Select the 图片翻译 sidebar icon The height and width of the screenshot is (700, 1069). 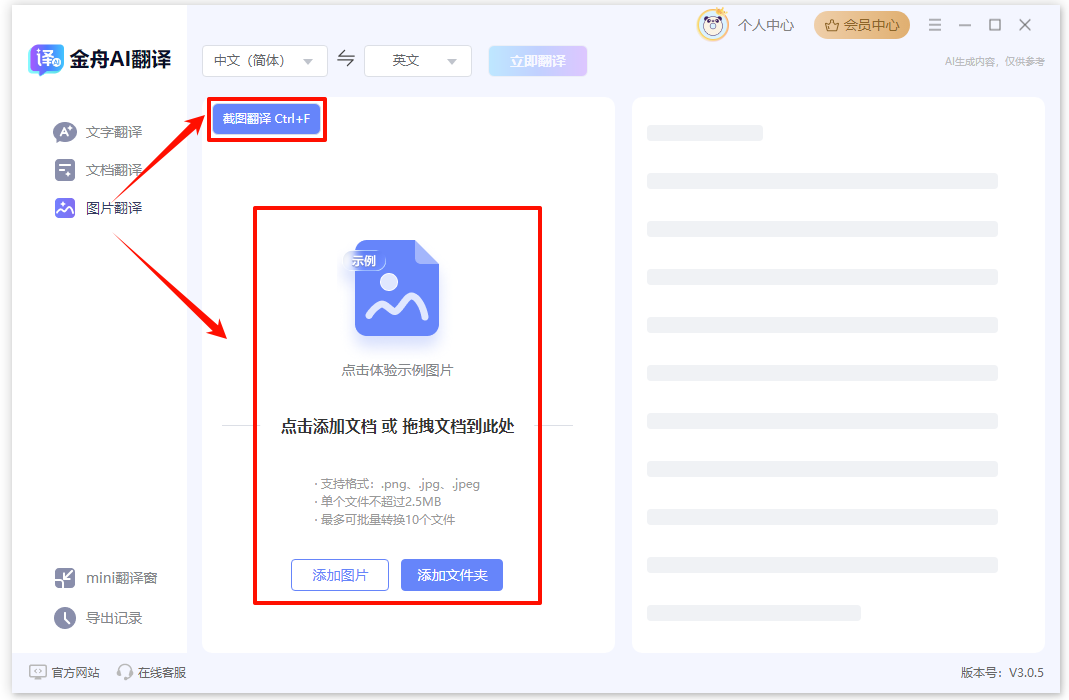[64, 208]
